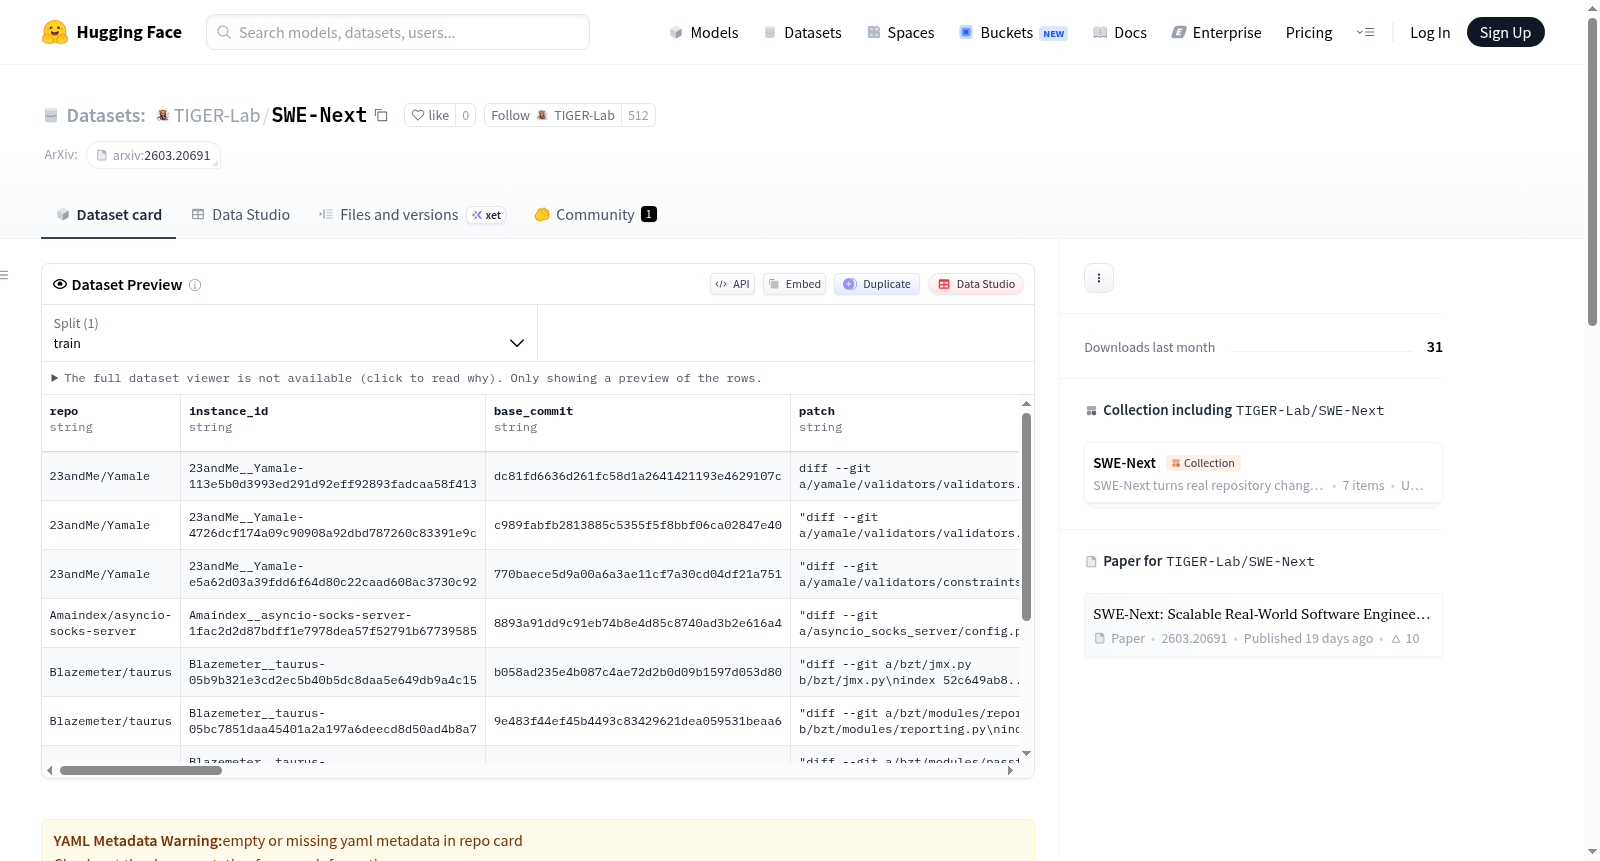Open the SWE-Next collection card
Viewport: 1600px width, 861px height.
pos(1263,474)
